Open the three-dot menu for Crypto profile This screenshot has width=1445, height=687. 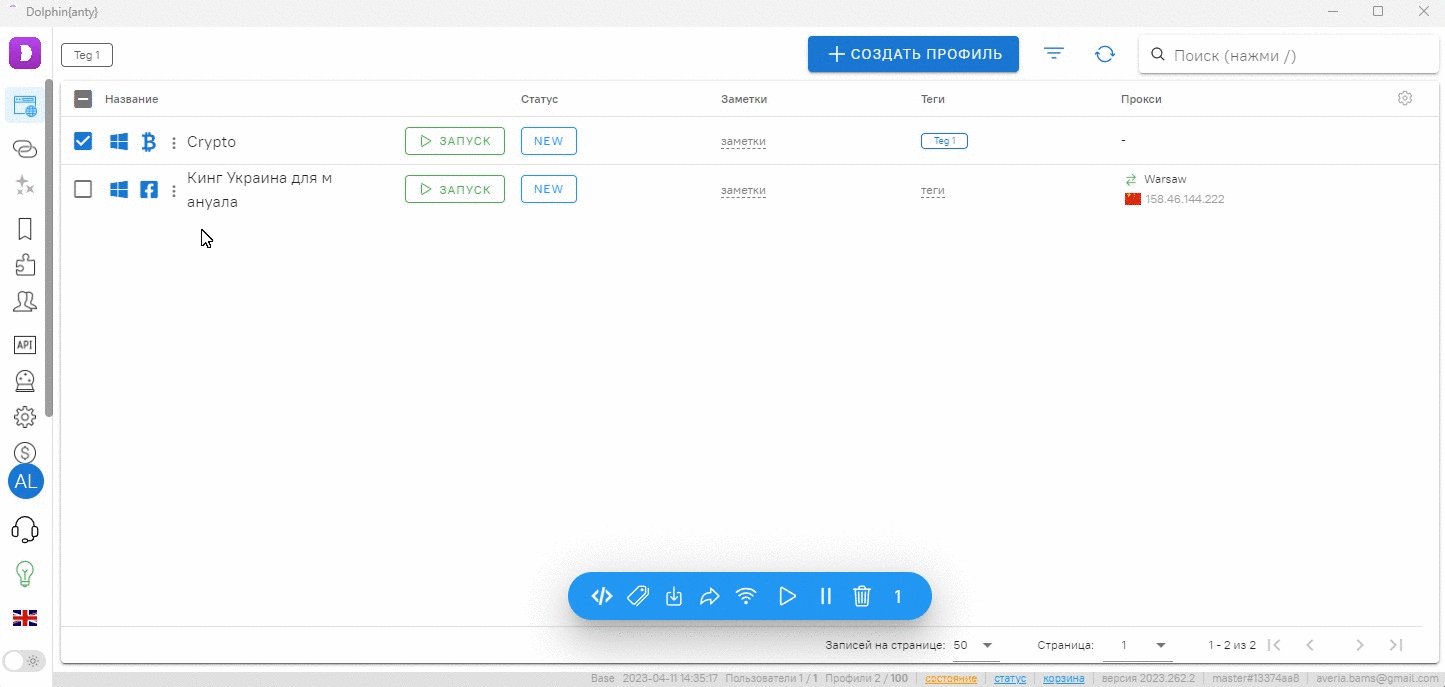click(174, 142)
